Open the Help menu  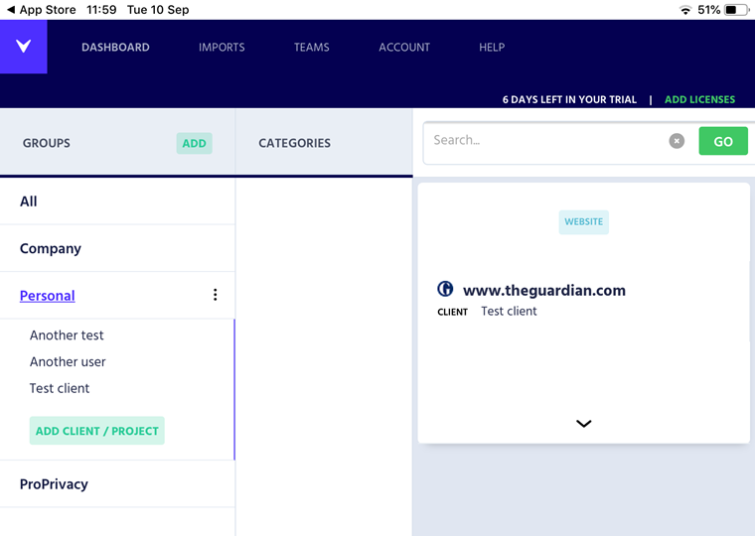492,47
